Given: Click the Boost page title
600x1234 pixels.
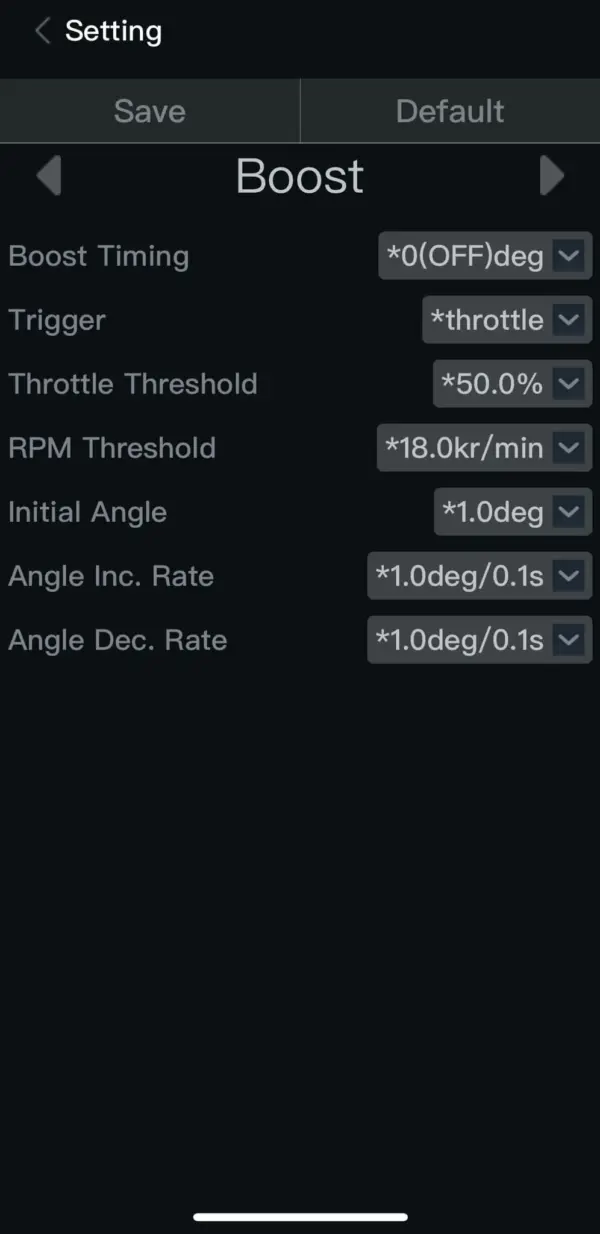Looking at the screenshot, I should click(299, 175).
